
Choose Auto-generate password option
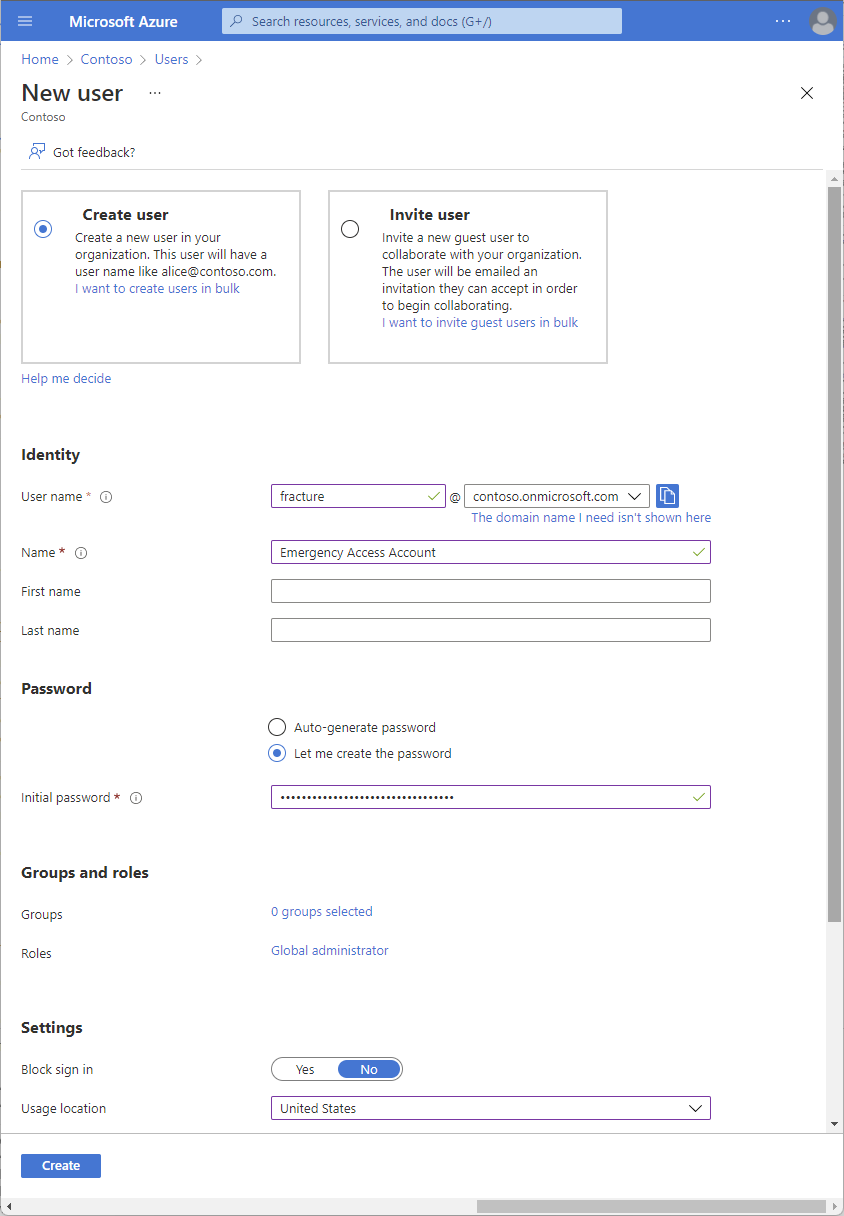click(x=277, y=727)
